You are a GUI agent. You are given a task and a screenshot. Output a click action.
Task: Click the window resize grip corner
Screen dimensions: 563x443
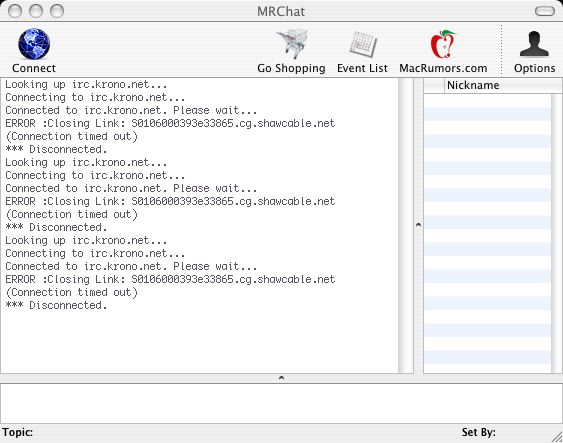(557, 437)
